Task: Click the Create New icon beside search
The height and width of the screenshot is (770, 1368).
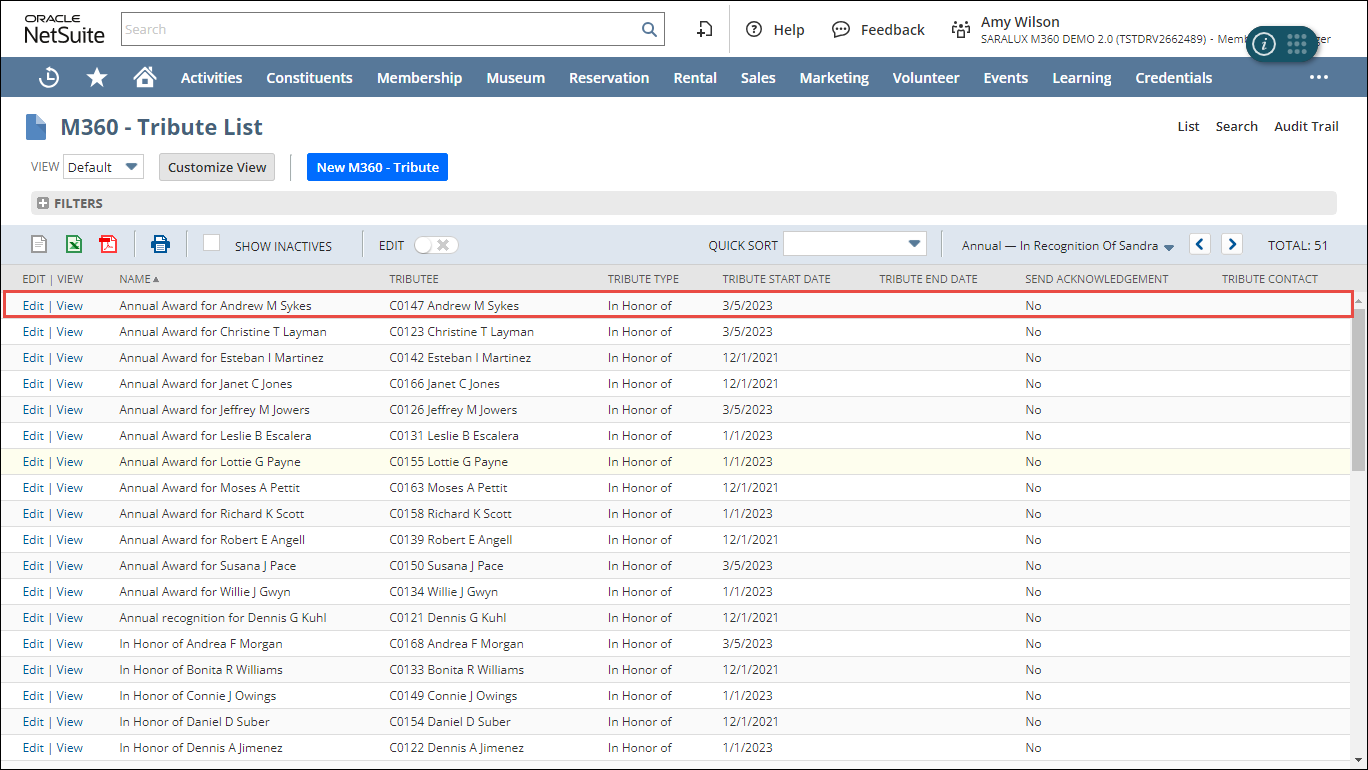Action: [x=705, y=30]
